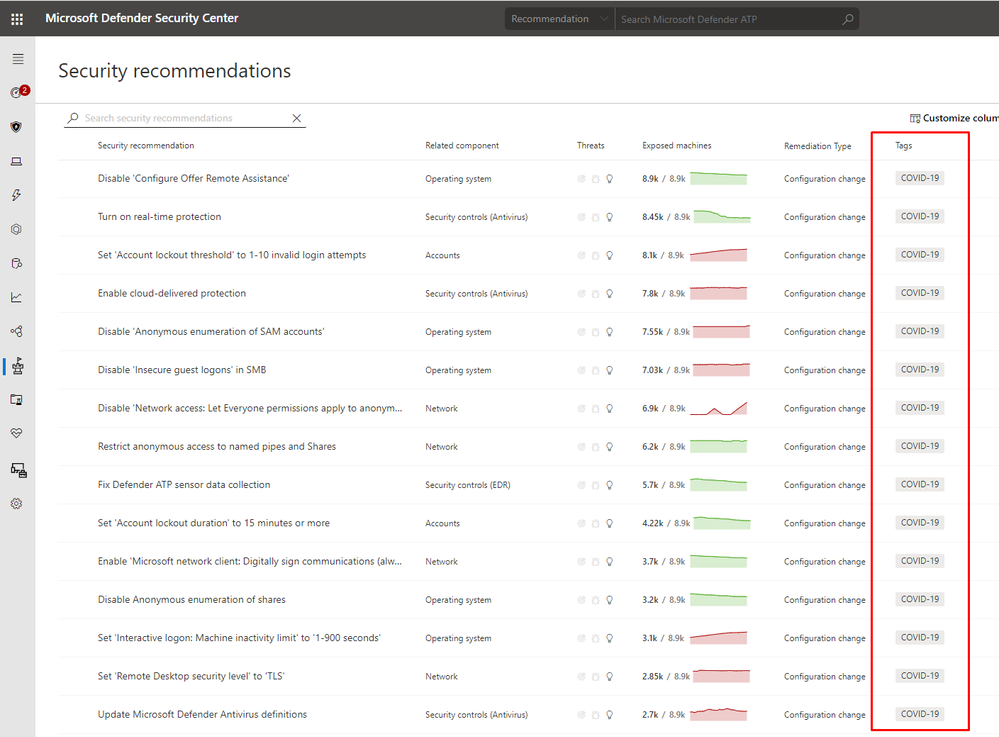Open Disable 'Network access: Let Everyone permissions' row

(x=250, y=408)
